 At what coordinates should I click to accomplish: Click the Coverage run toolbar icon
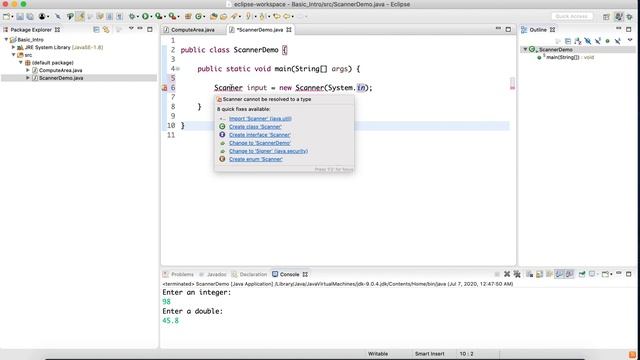(158, 16)
